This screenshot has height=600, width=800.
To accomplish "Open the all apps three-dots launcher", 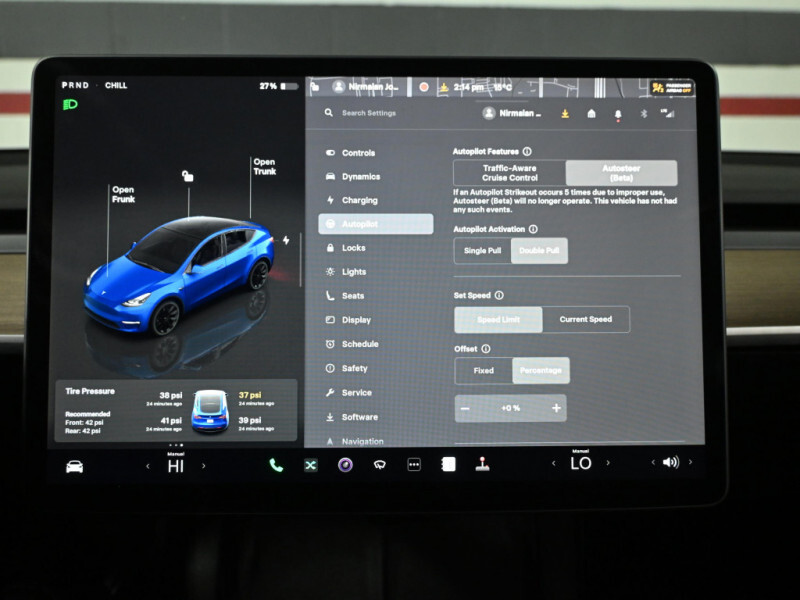I will 414,465.
